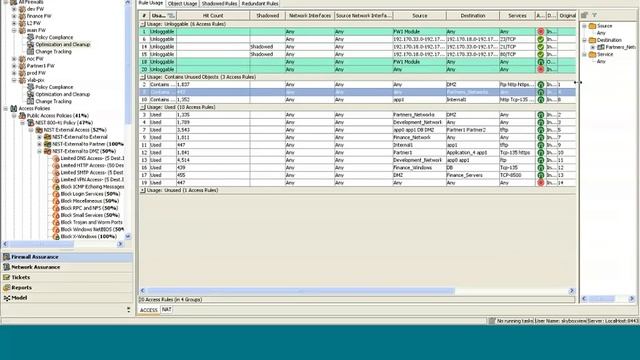Click the L2 FW firewall icon
This screenshot has width=640, height=360.
tap(22, 23)
